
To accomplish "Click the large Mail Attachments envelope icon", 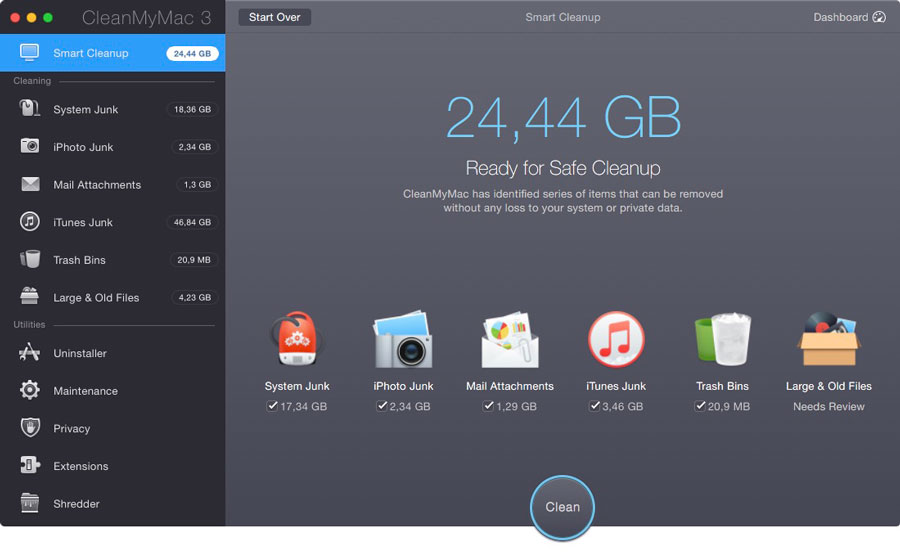I will pos(510,339).
